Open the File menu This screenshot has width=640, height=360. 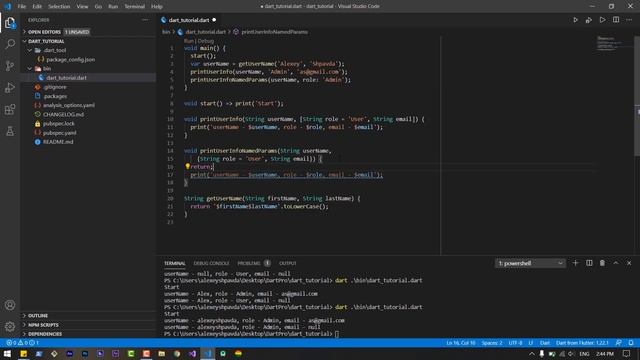click(x=22, y=7)
